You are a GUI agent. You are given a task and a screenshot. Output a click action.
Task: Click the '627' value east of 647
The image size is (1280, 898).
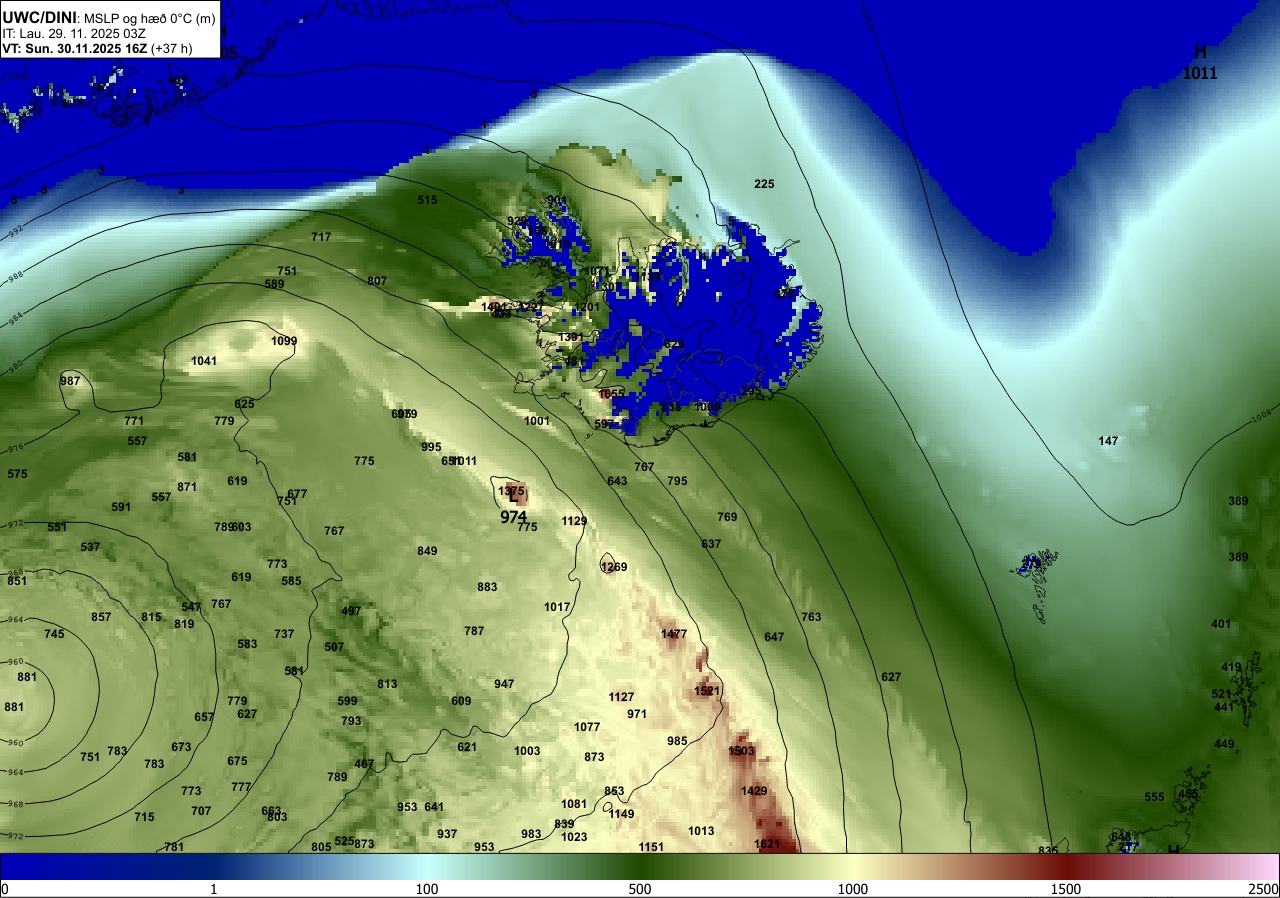pos(891,677)
